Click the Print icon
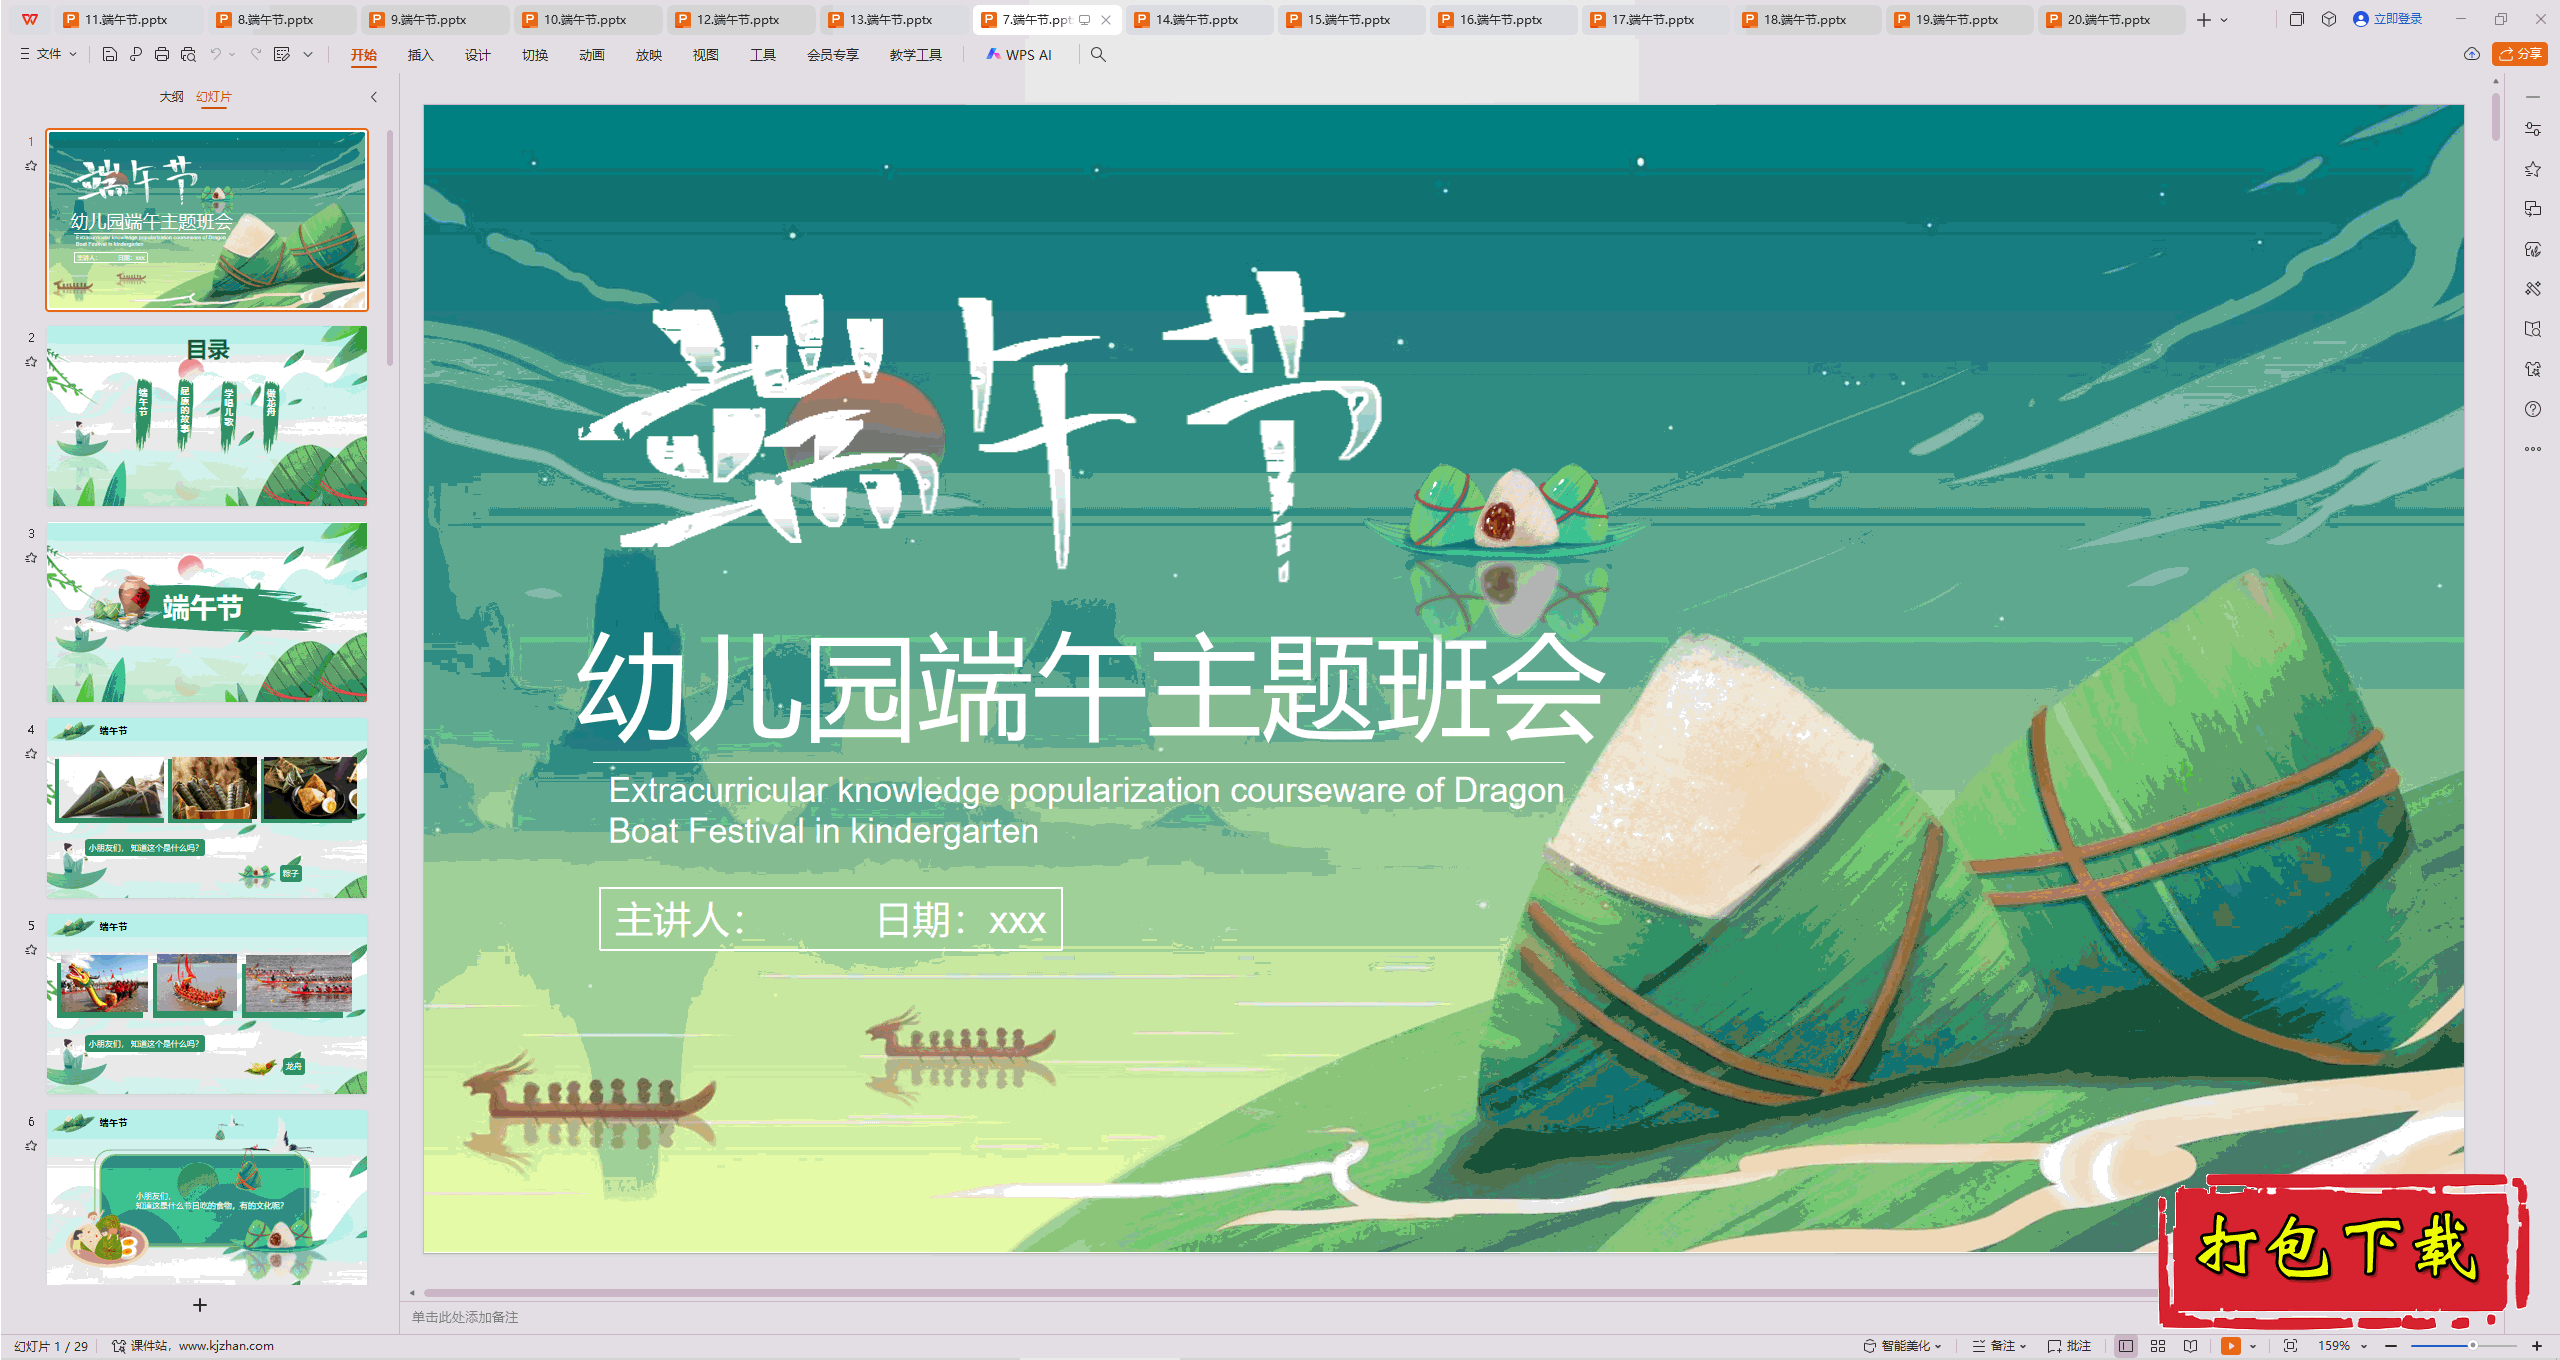The width and height of the screenshot is (2560, 1360). (x=162, y=55)
